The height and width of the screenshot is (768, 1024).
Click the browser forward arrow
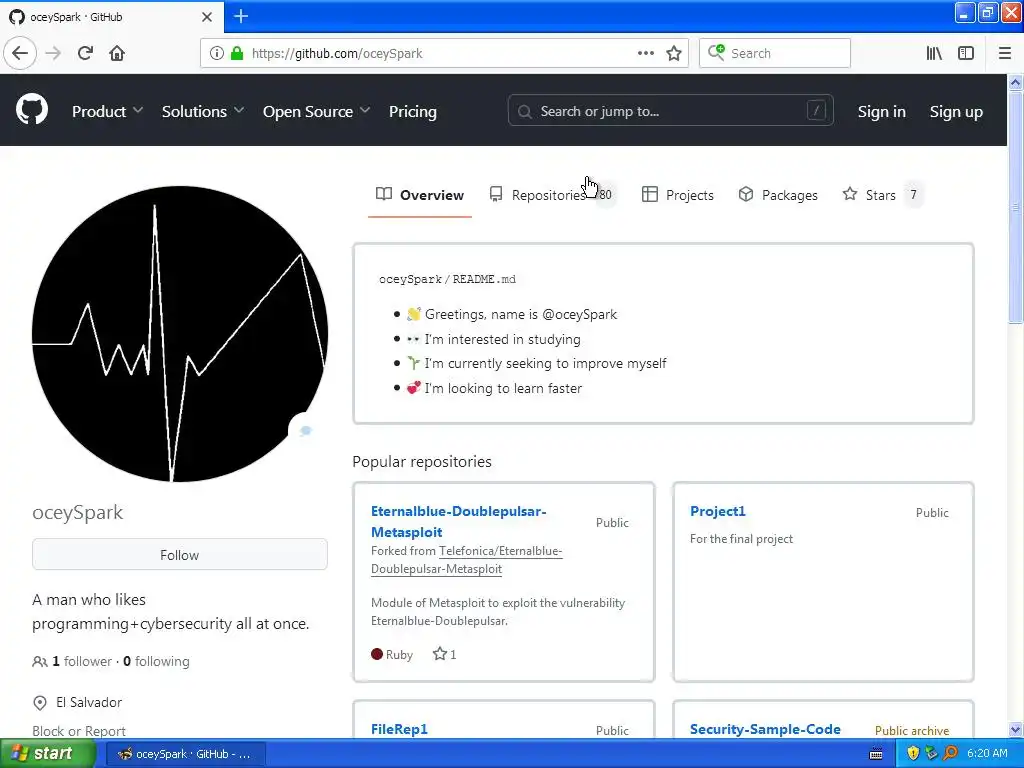pos(53,54)
